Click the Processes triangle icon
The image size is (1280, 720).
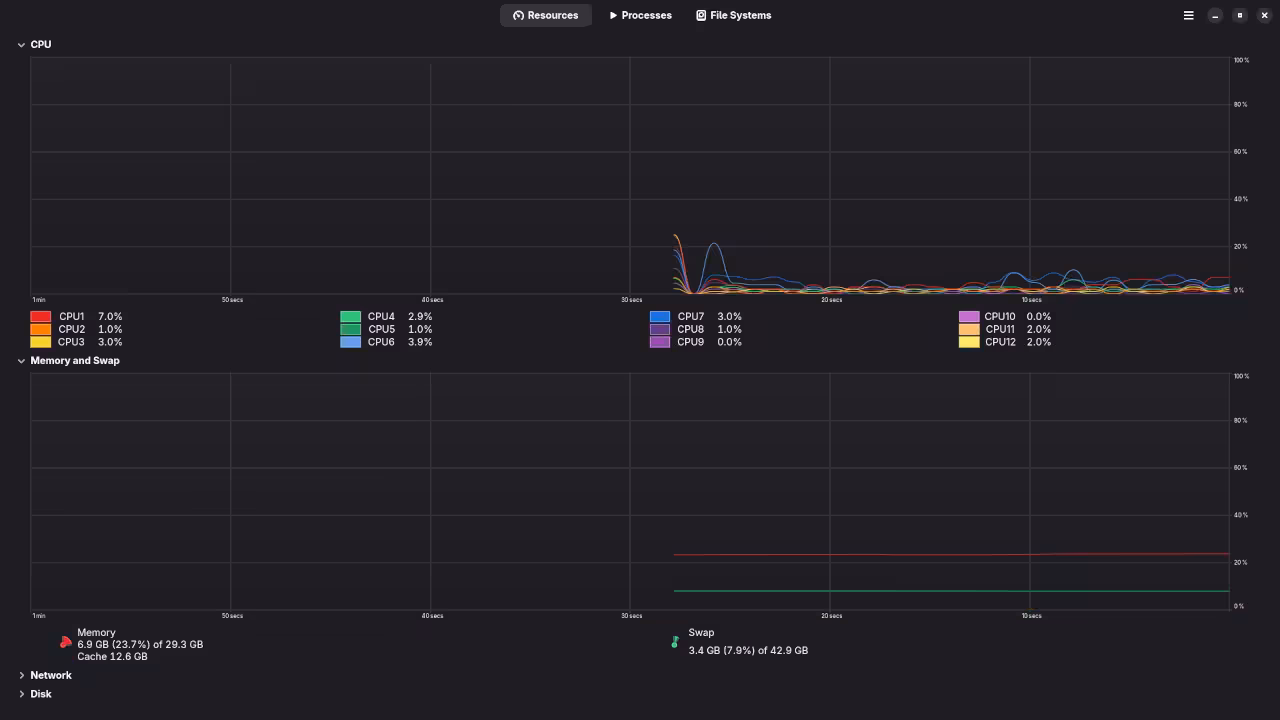(x=613, y=15)
